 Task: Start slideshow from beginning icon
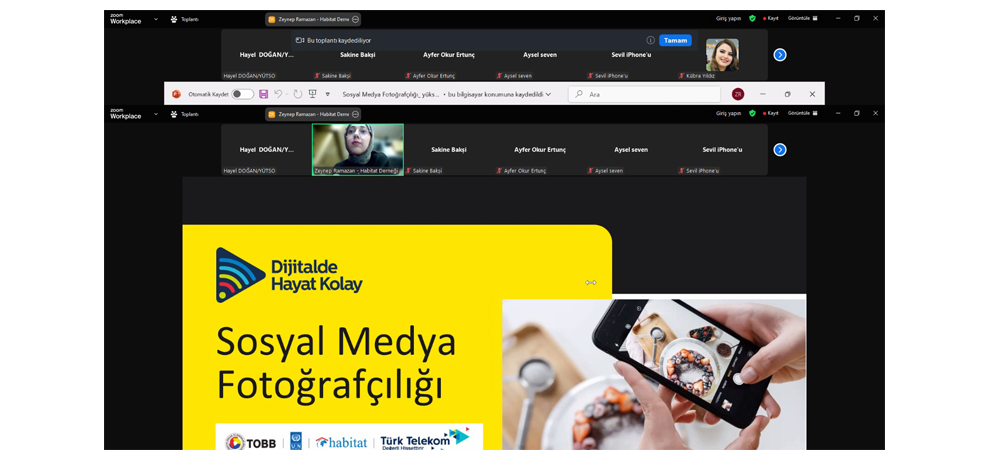point(313,94)
